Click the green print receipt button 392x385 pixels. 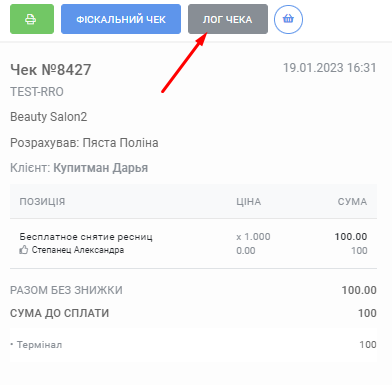click(x=32, y=19)
